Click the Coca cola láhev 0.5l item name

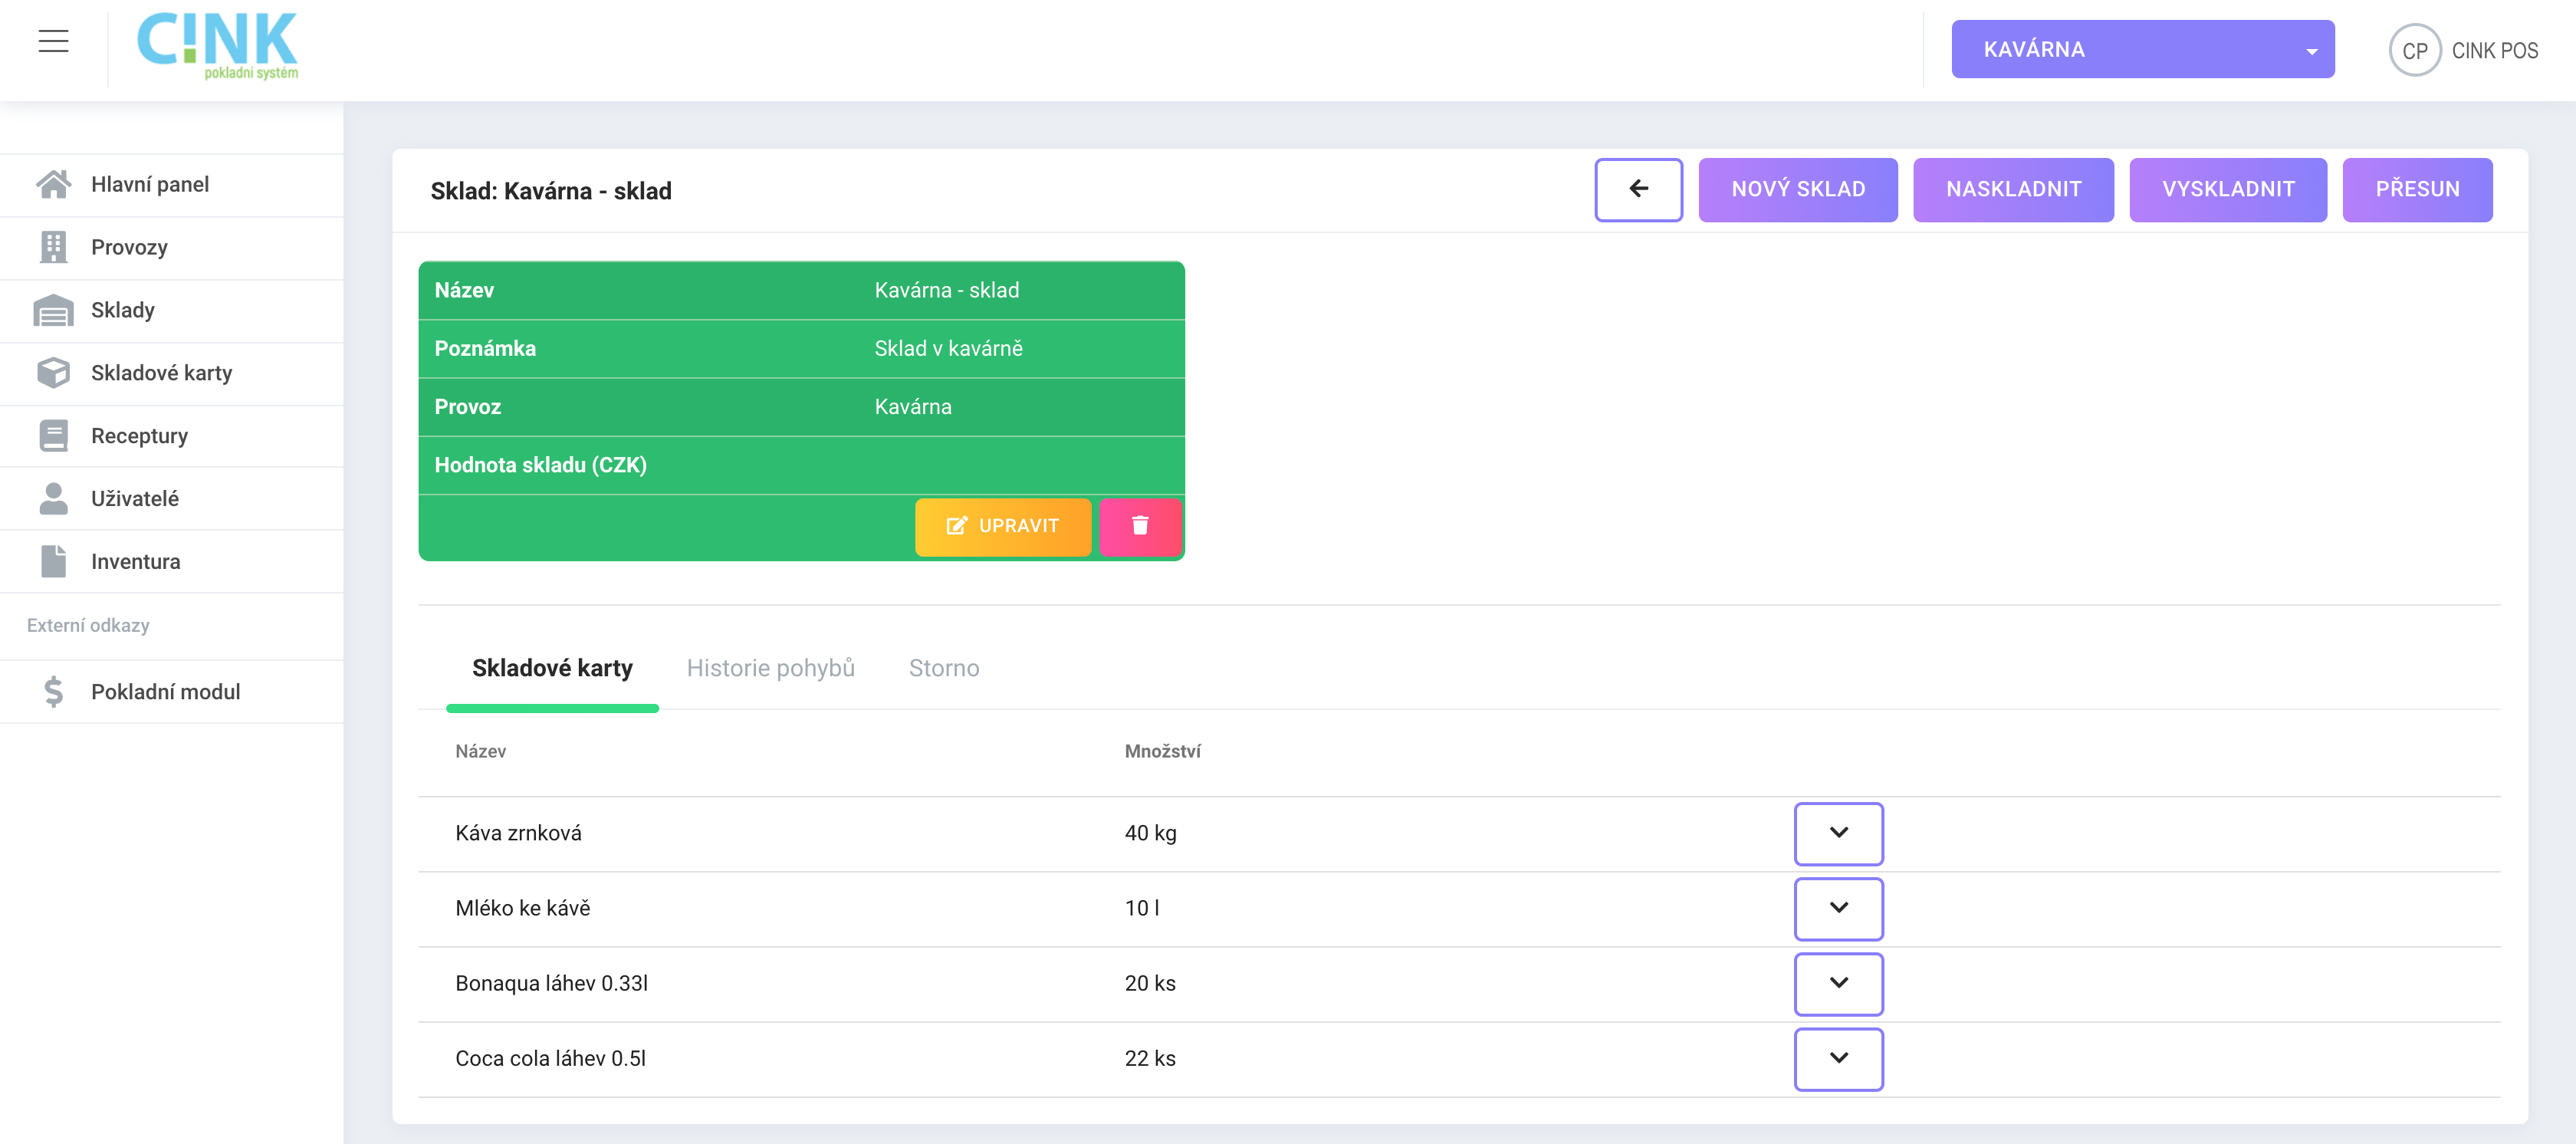coord(550,1058)
